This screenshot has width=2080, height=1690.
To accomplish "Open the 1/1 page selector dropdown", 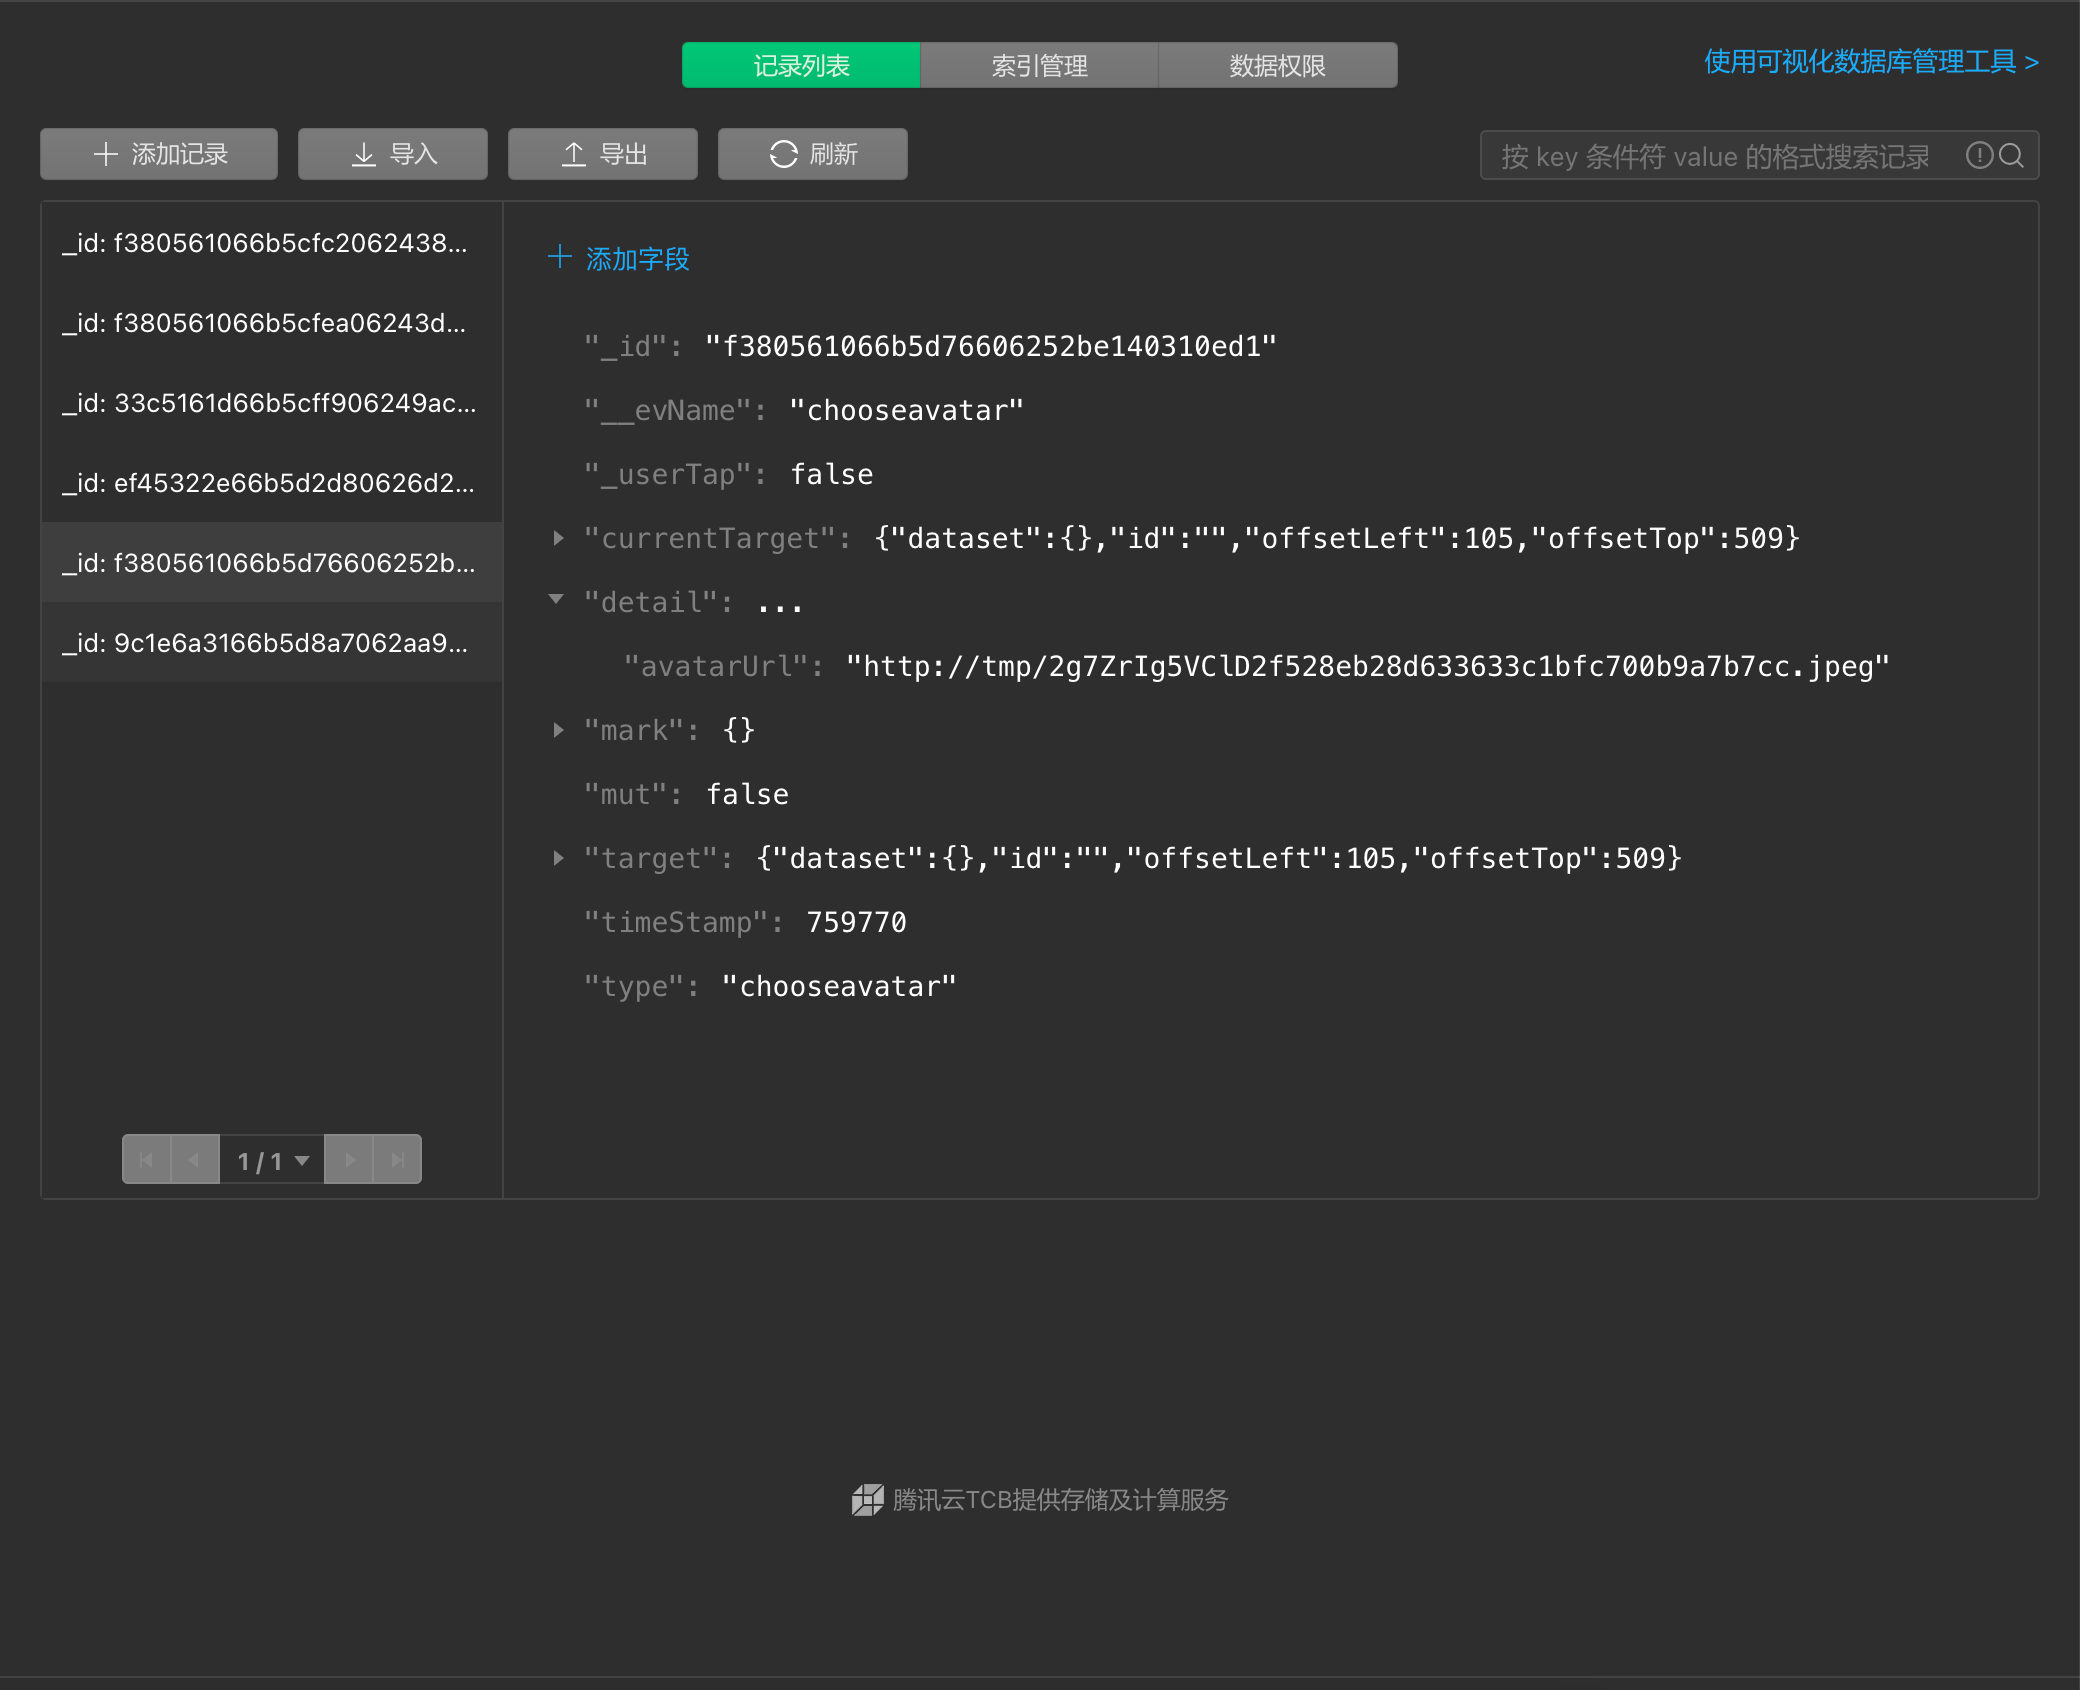I will (x=272, y=1160).
